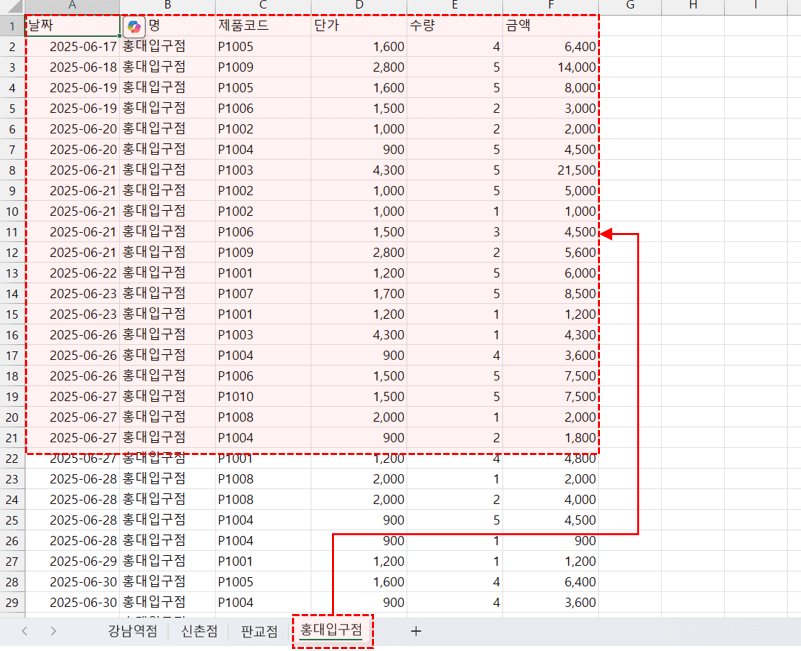Select the 판교점 sheet tab
The height and width of the screenshot is (651, 801).
[259, 631]
